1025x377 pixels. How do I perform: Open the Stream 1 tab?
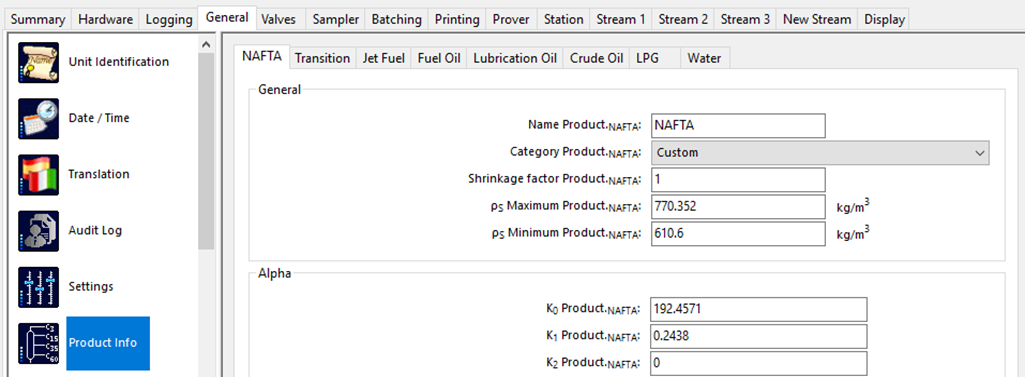621,20
